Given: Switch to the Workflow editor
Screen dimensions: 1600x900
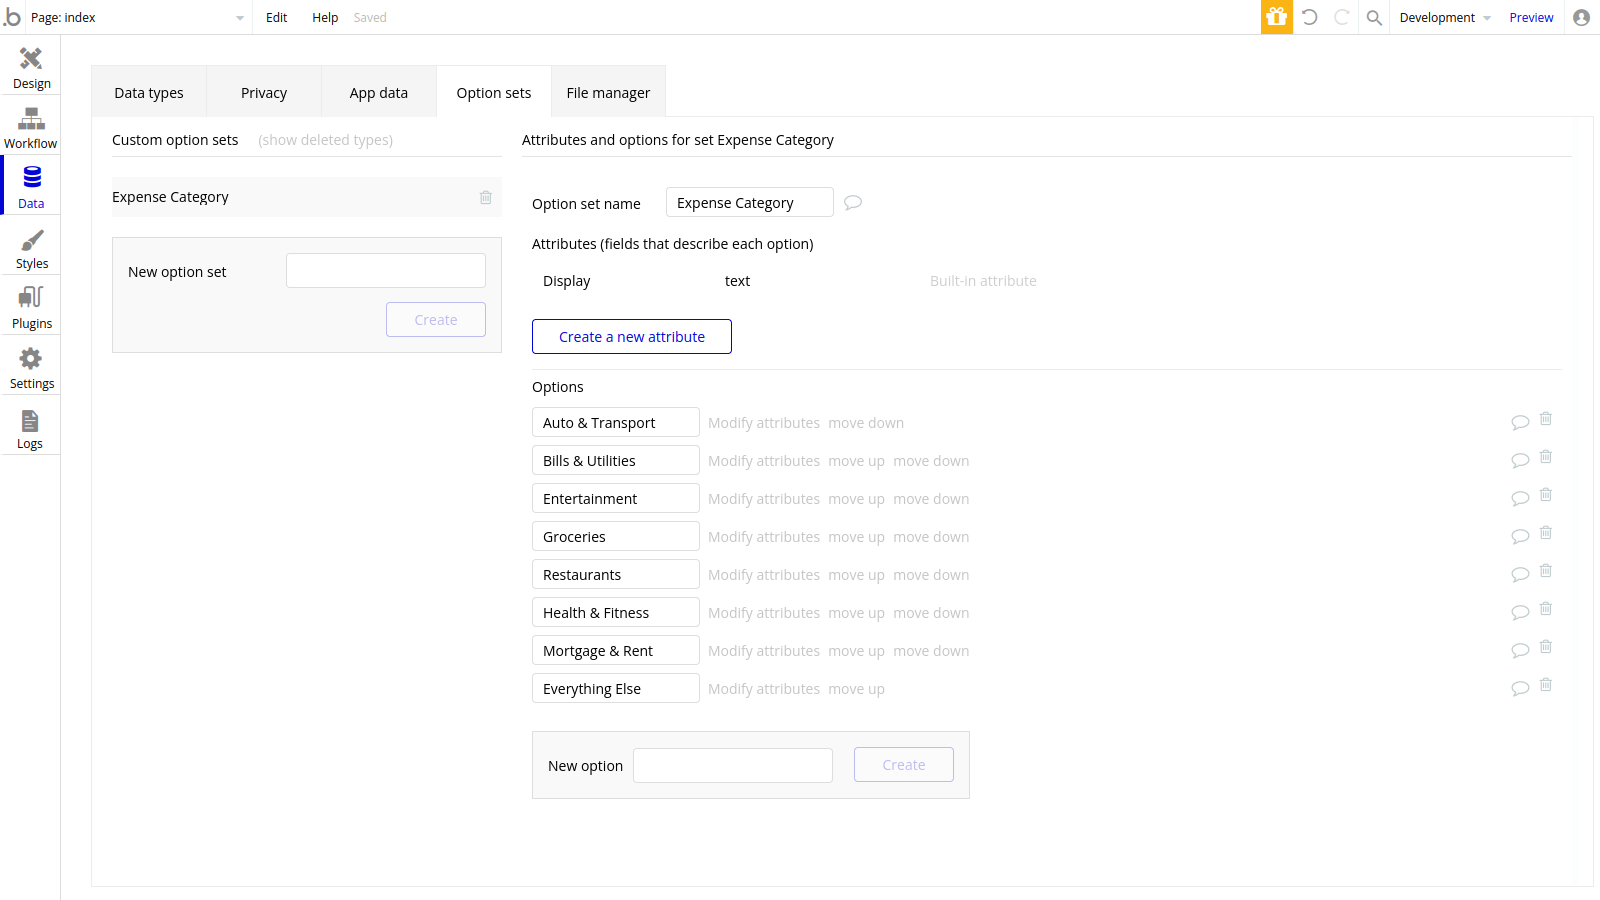Looking at the screenshot, I should (30, 126).
